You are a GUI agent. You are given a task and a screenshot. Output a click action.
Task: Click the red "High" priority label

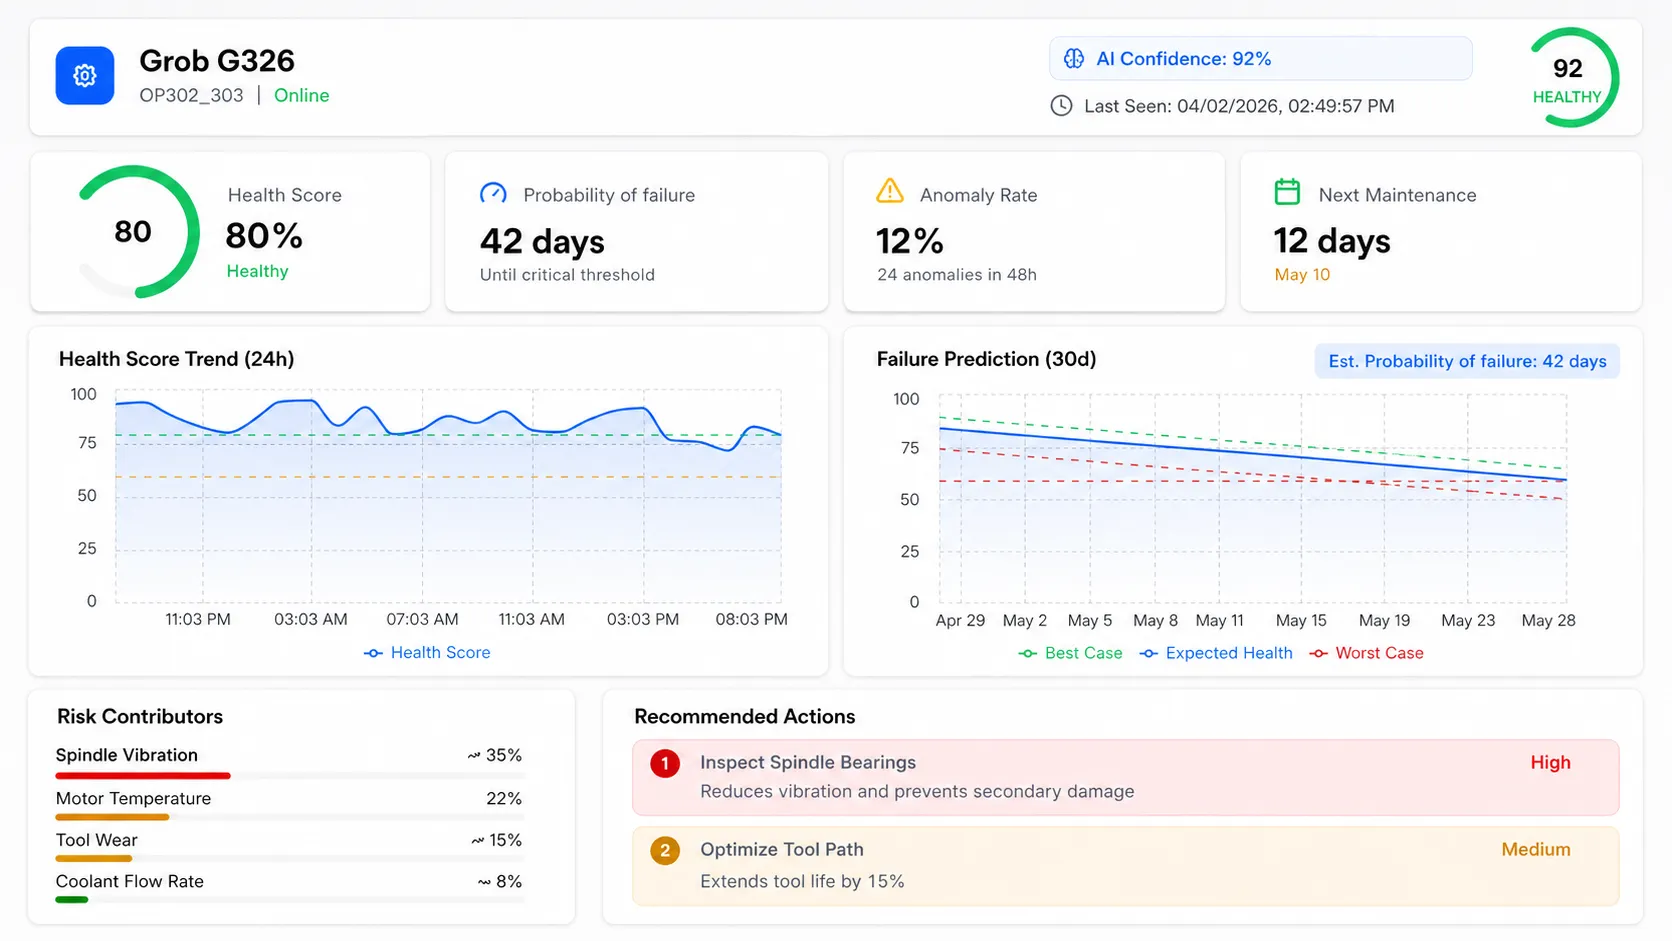1550,763
